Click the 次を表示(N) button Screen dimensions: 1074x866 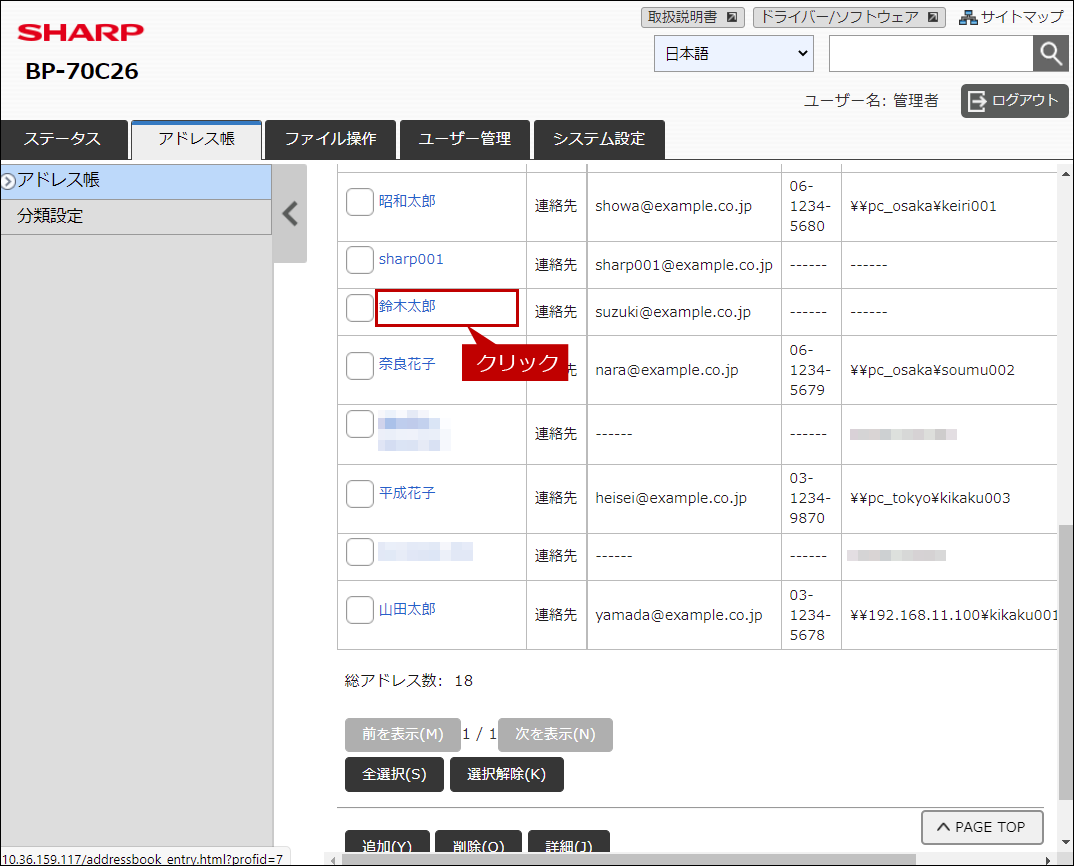click(555, 734)
